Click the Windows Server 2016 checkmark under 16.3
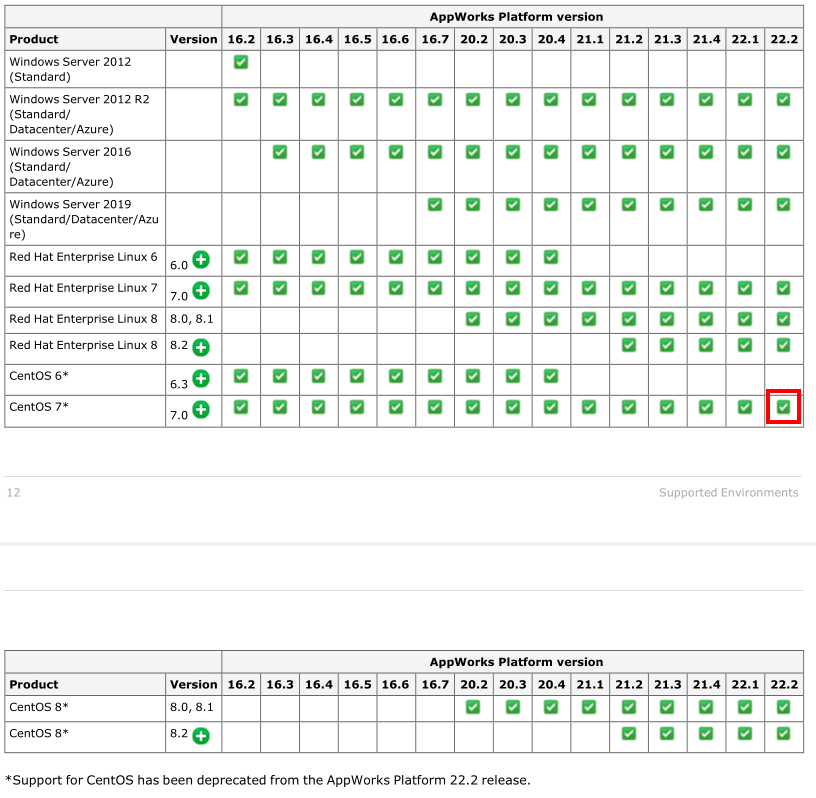 (x=280, y=152)
